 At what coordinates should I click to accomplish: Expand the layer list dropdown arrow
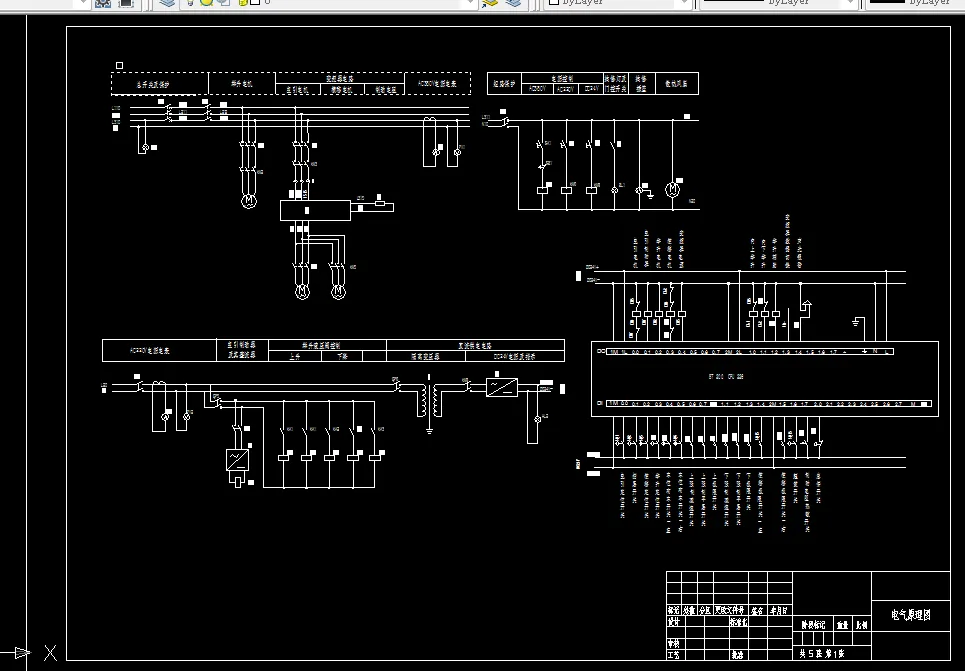point(470,2)
